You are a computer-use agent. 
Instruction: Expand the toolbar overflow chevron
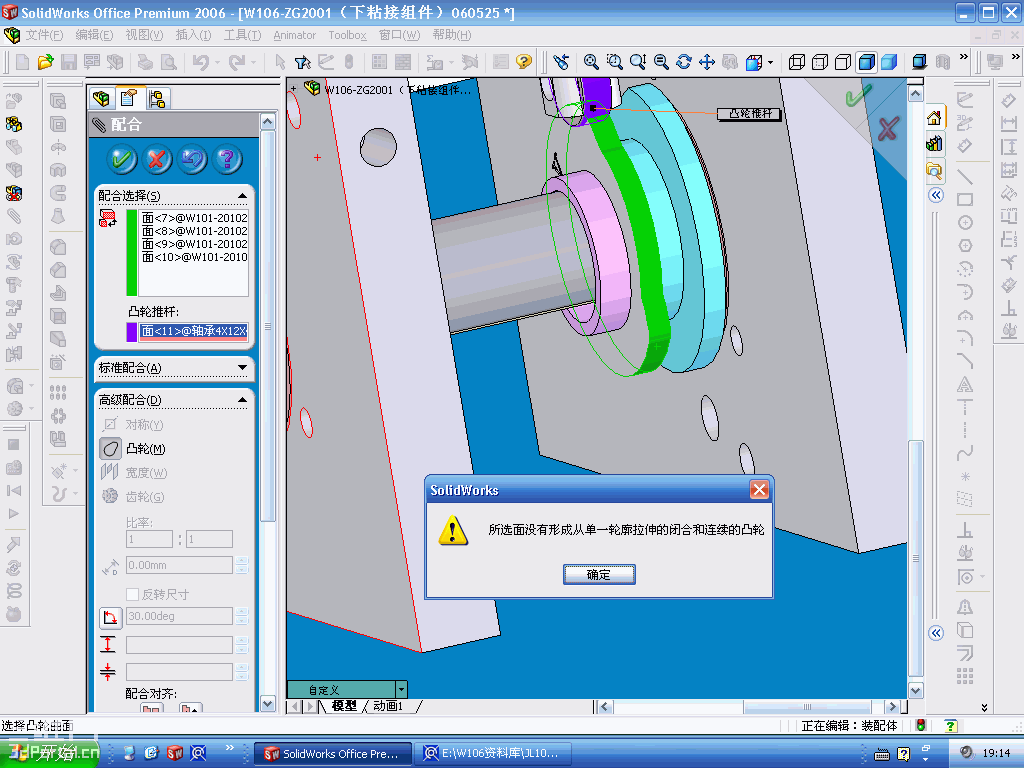[963, 57]
